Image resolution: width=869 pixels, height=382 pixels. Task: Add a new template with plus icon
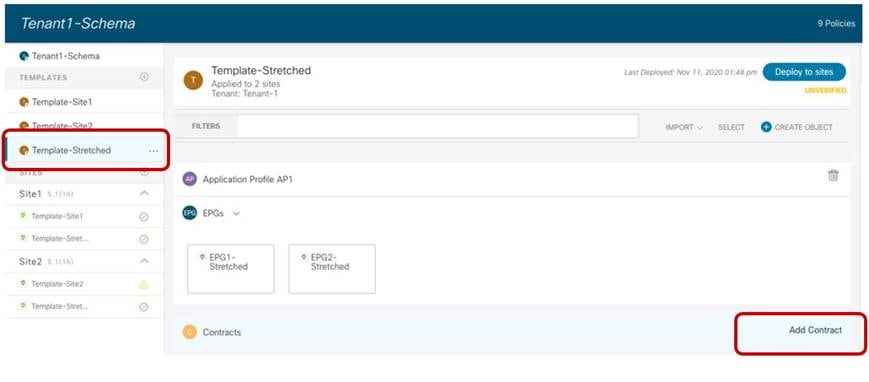(144, 77)
